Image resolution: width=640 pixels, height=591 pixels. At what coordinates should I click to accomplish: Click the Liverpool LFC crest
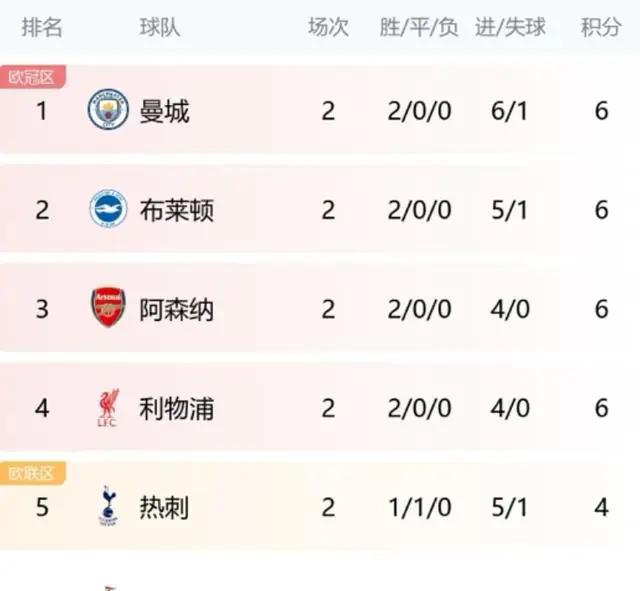coord(109,408)
